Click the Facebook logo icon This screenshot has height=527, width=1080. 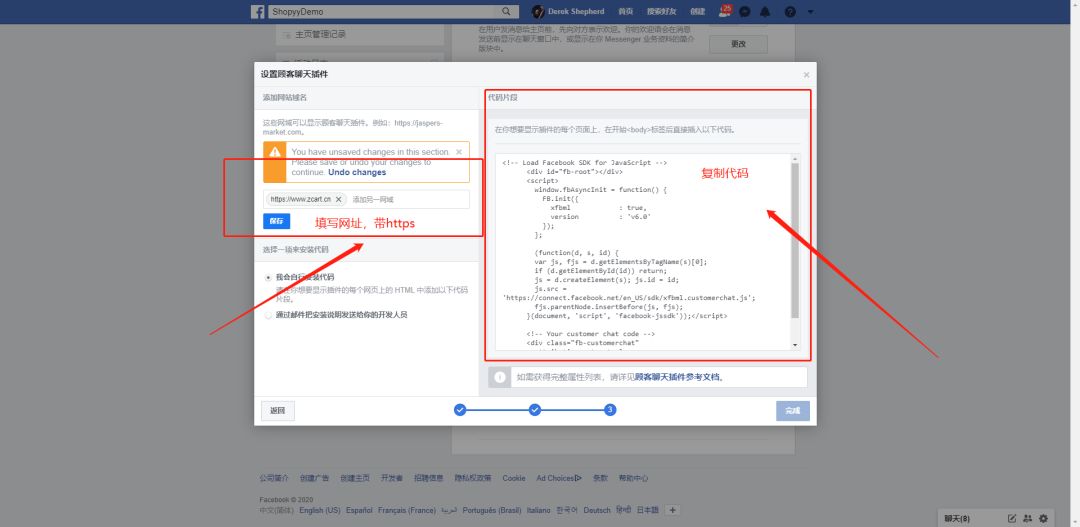[x=257, y=11]
